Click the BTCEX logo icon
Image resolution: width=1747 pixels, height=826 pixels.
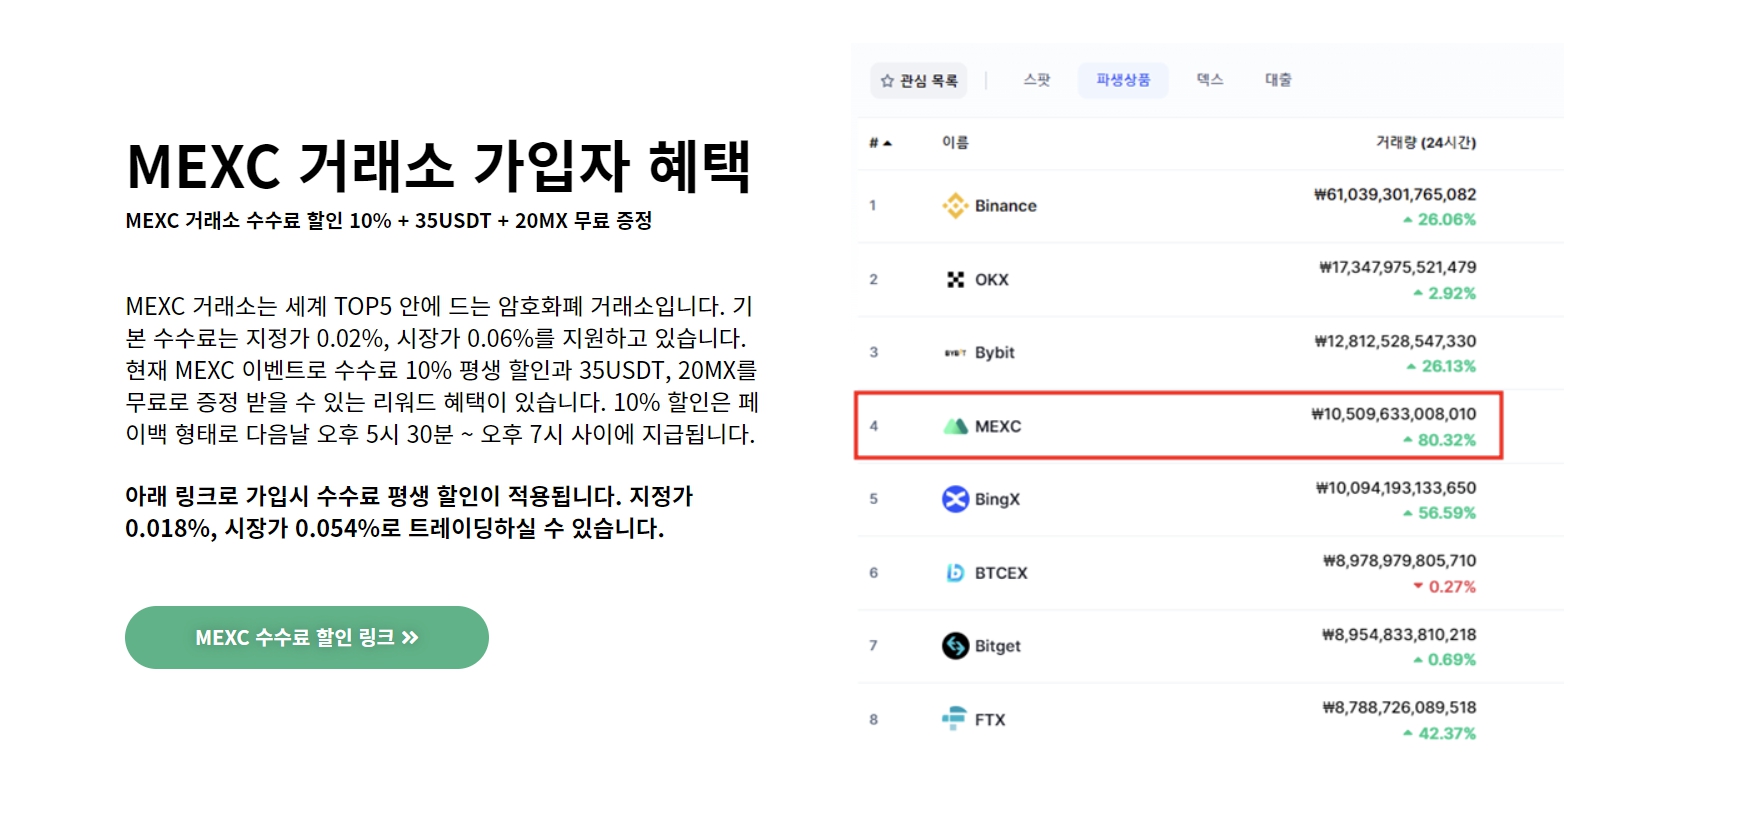click(955, 572)
